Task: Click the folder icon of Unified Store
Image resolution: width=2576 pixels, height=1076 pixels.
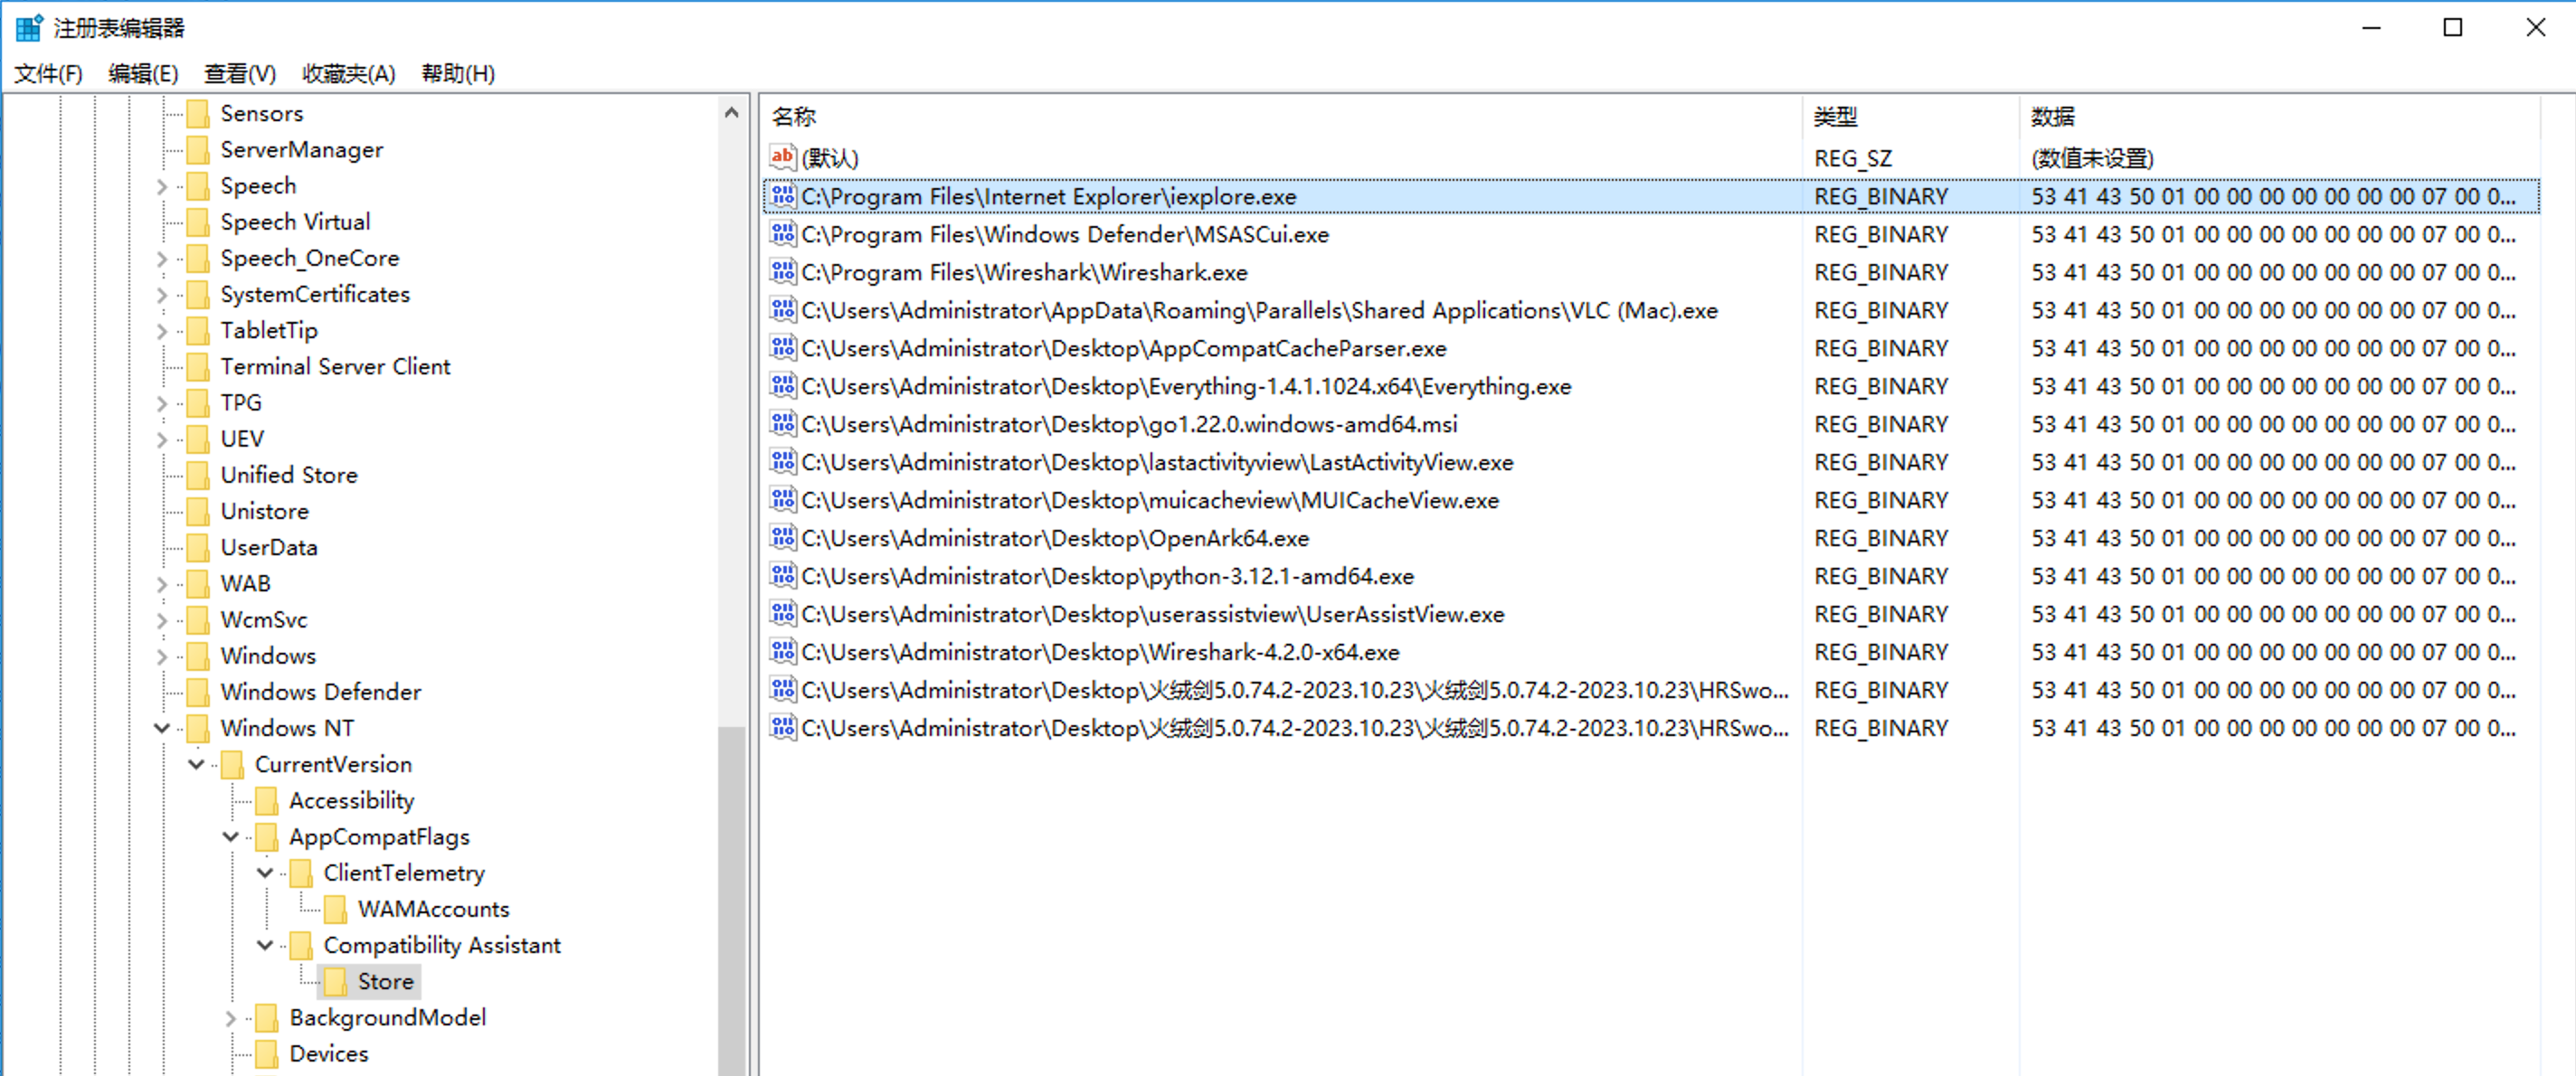Action: coord(198,475)
